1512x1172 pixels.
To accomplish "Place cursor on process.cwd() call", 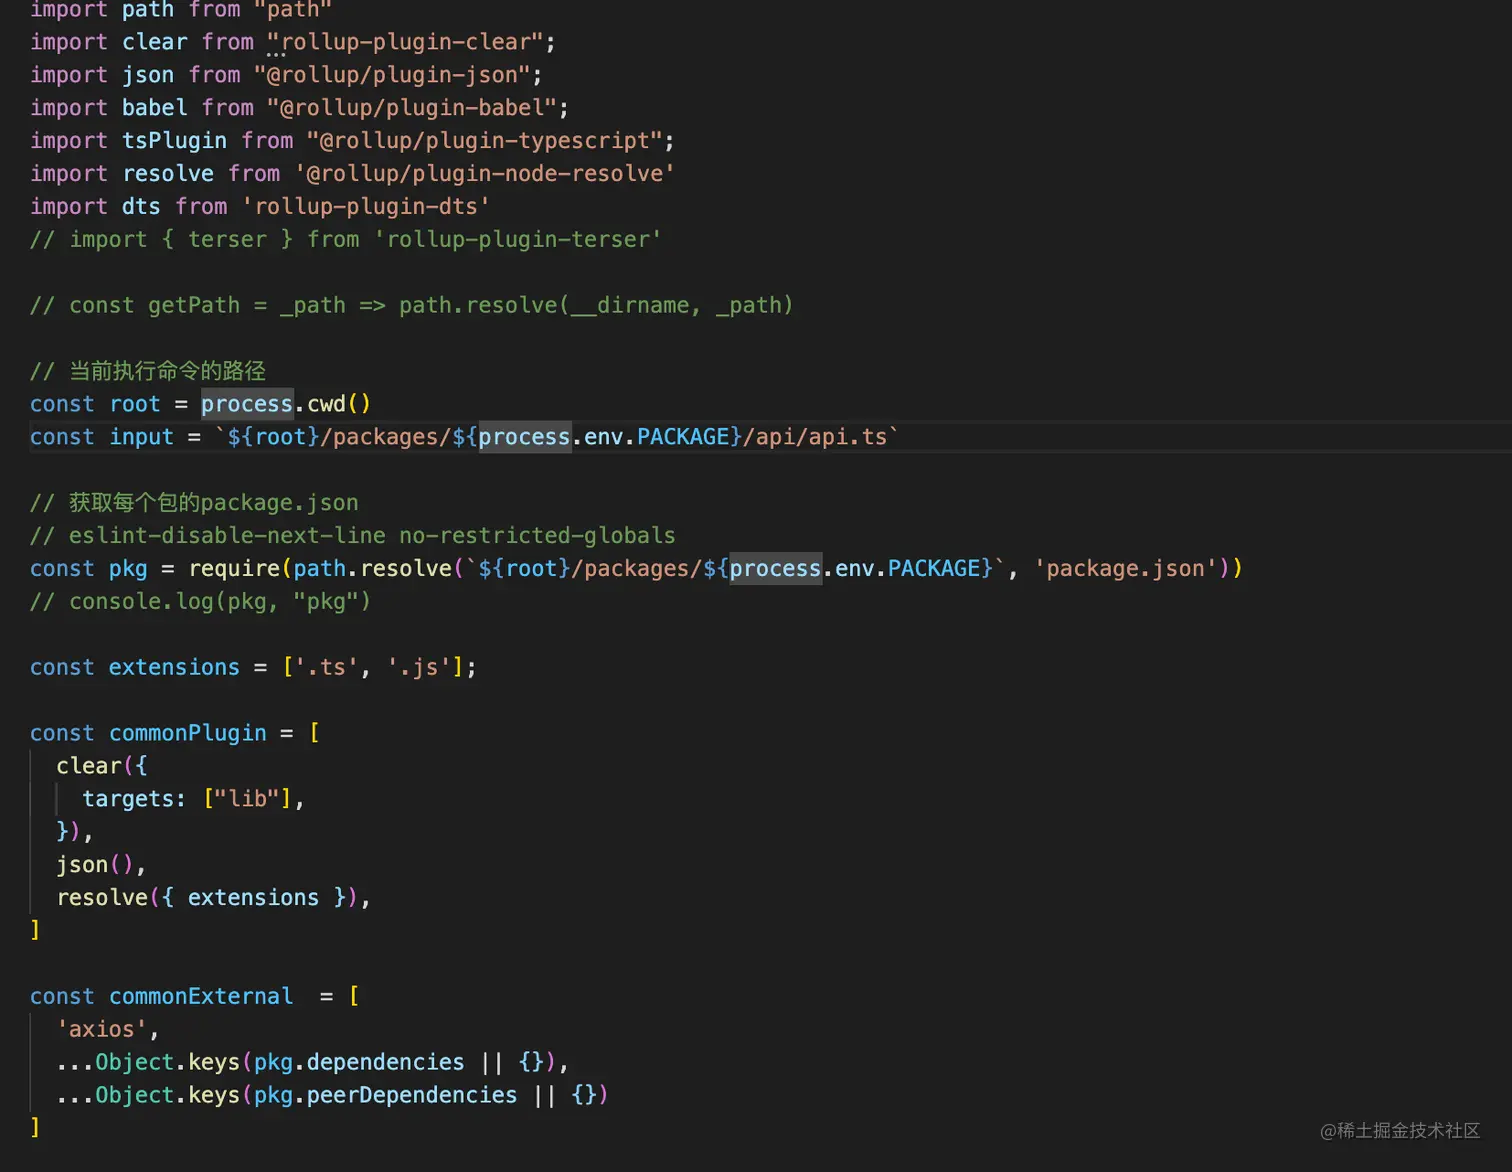I will (286, 404).
